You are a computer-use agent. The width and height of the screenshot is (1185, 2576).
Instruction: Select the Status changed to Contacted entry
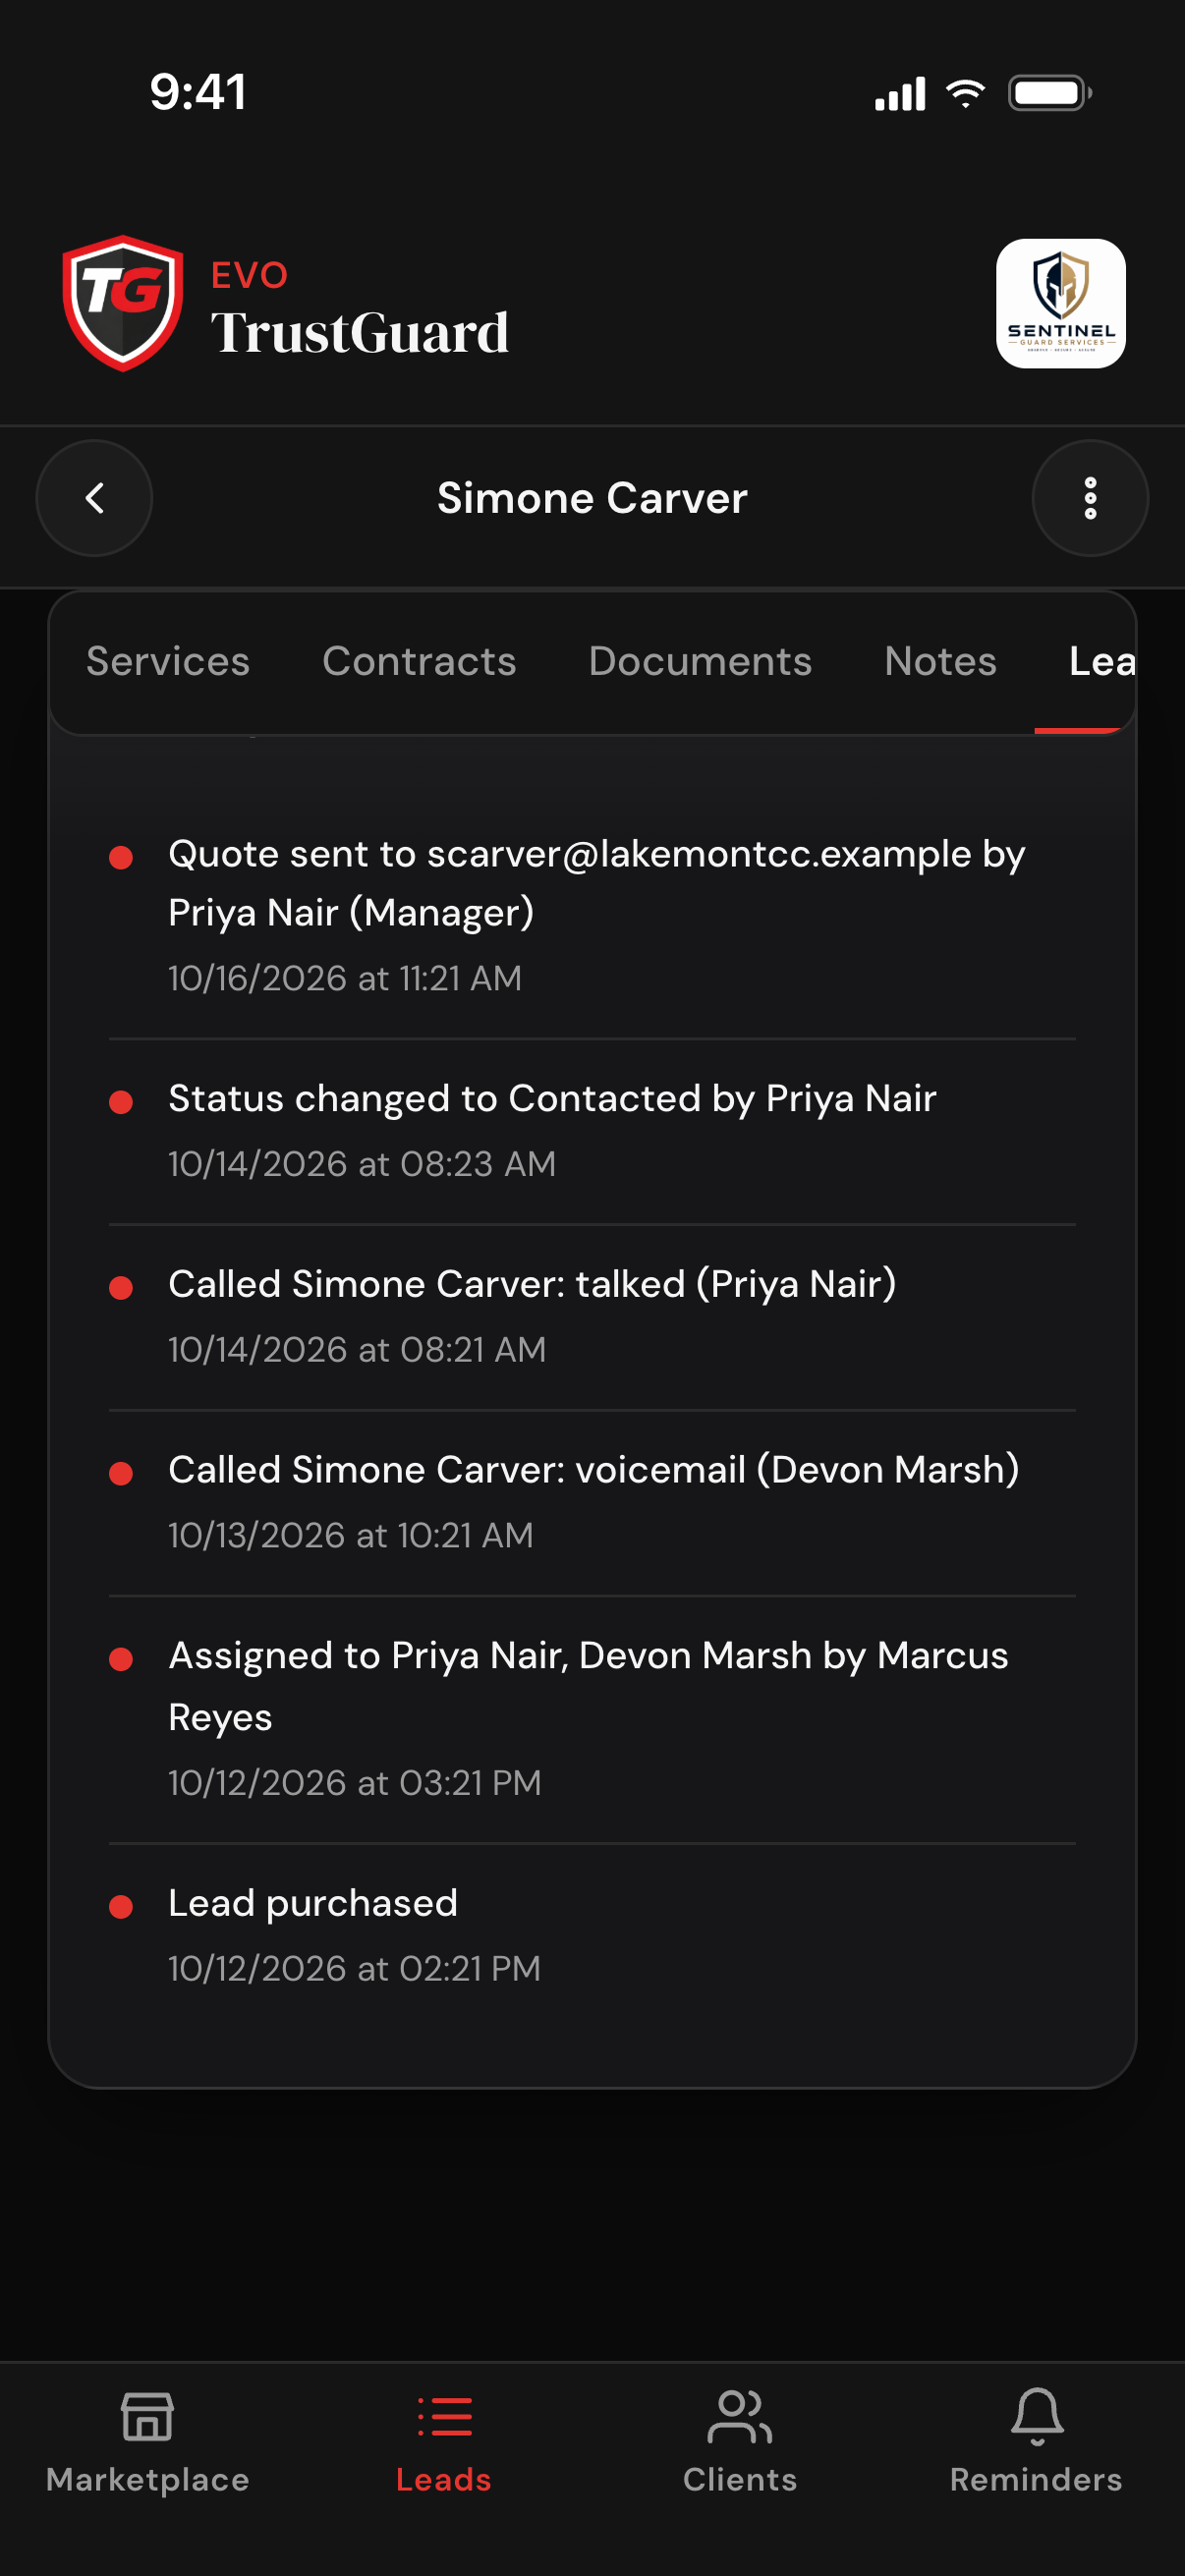[592, 1131]
